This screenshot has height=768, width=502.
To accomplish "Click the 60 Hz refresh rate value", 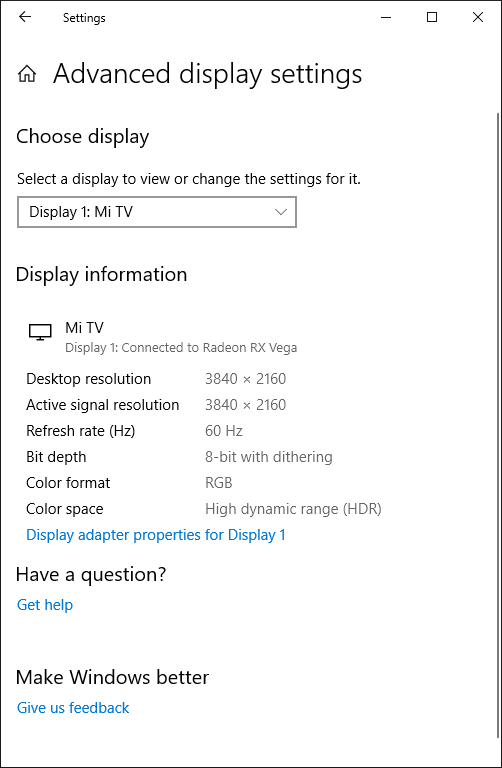I will (224, 431).
